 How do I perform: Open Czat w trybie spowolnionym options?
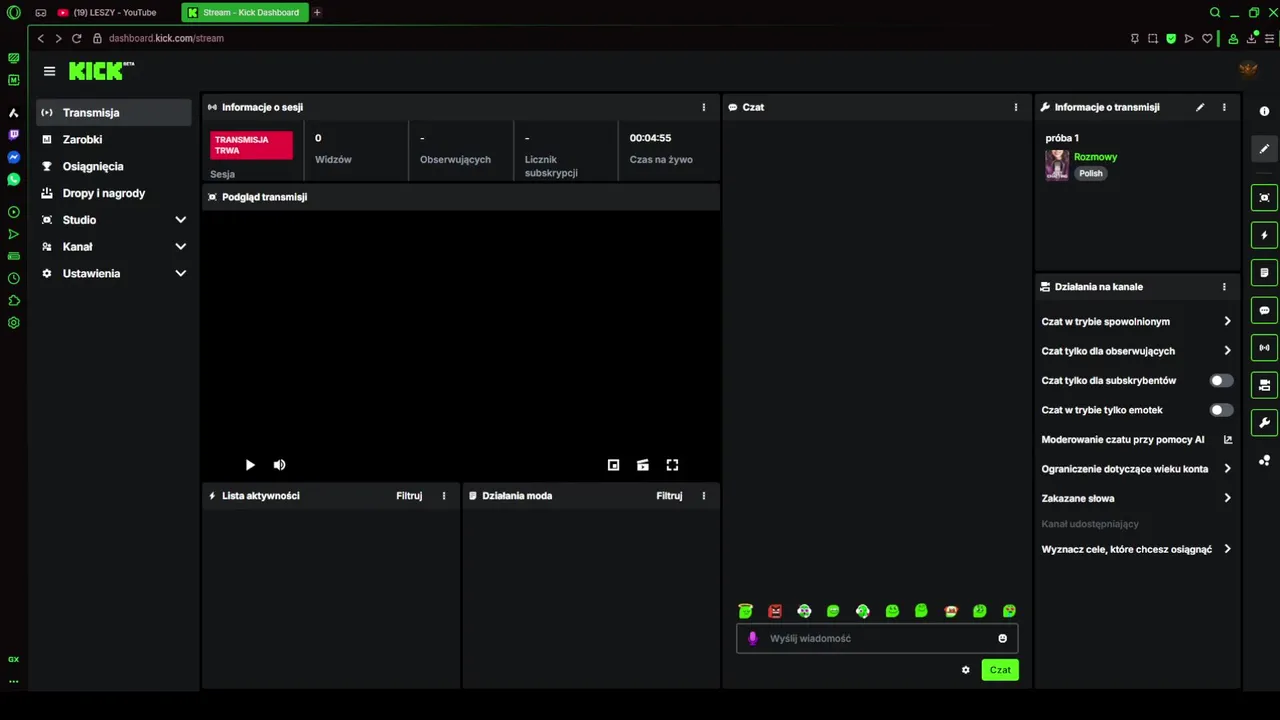point(1137,322)
